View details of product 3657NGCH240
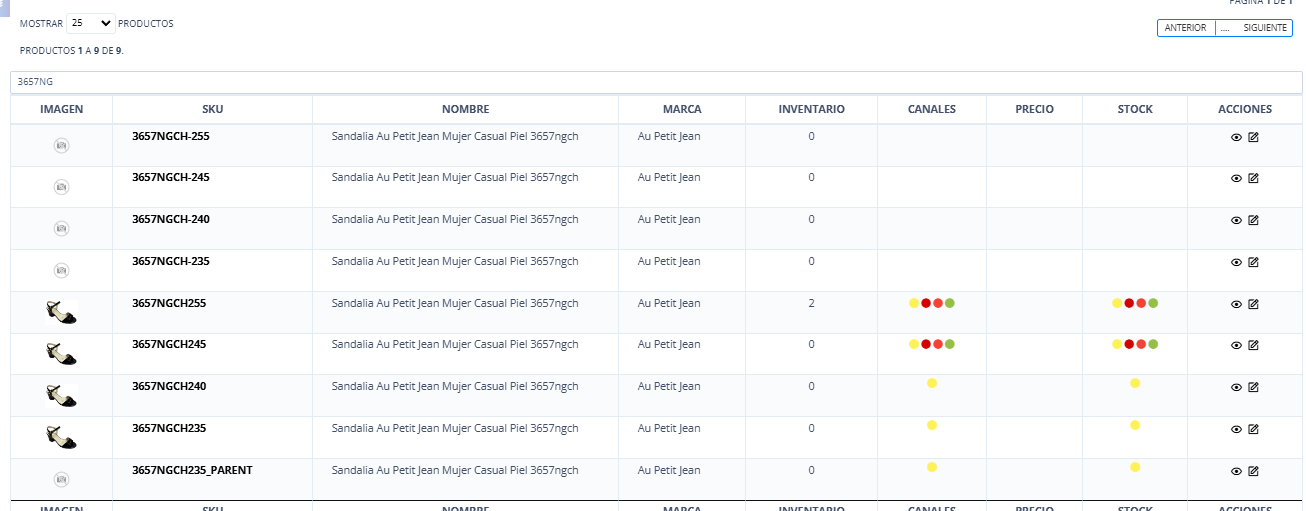 [1236, 387]
